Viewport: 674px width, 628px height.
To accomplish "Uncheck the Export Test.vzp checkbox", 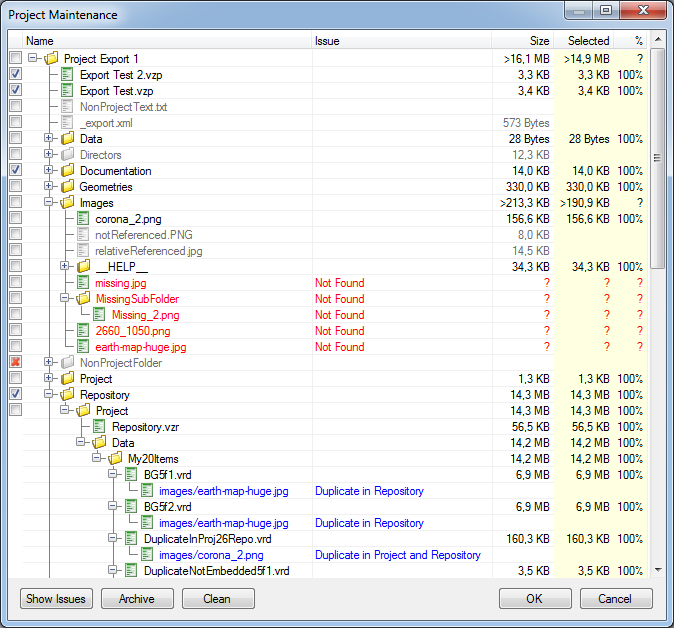I will (15, 91).
